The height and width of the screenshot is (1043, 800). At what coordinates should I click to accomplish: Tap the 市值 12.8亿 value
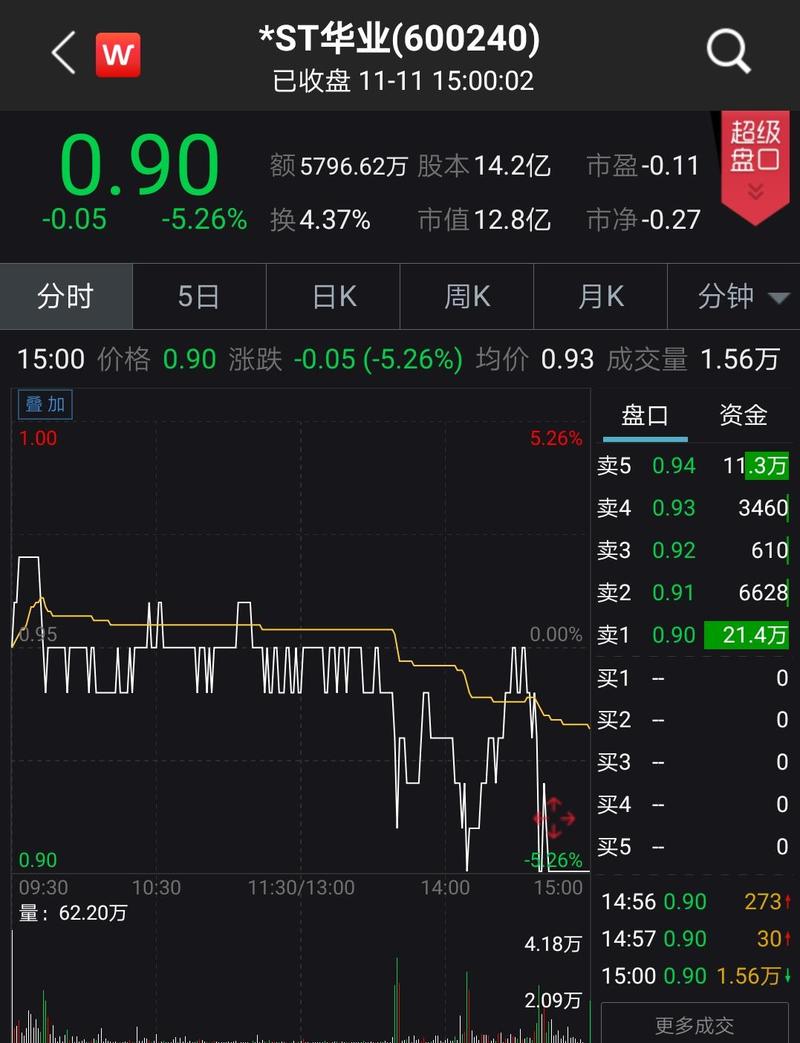pos(483,220)
